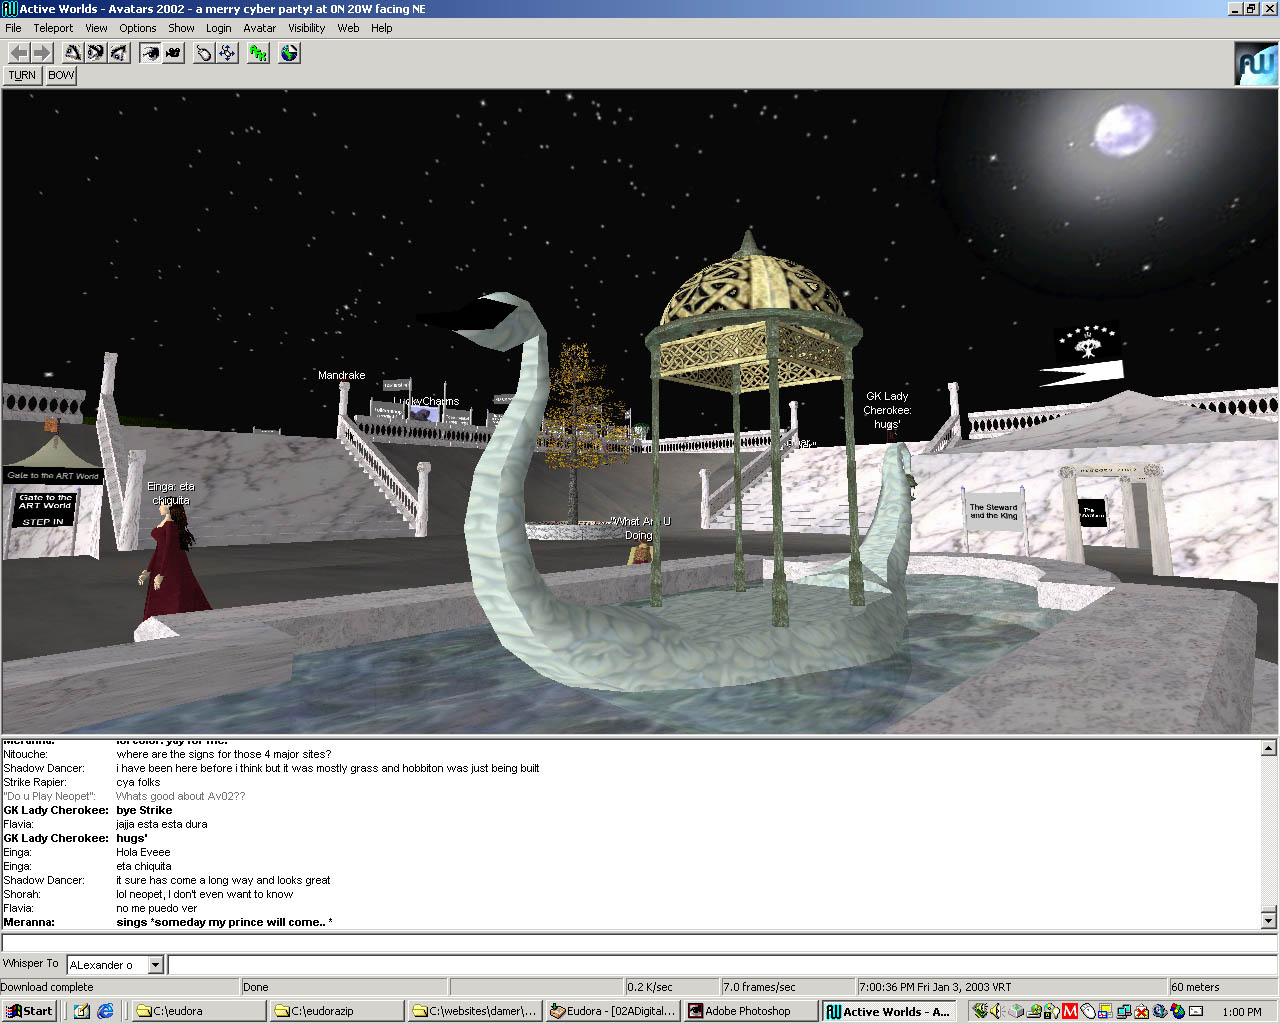Click the forward arrow teleport button

(x=41, y=53)
